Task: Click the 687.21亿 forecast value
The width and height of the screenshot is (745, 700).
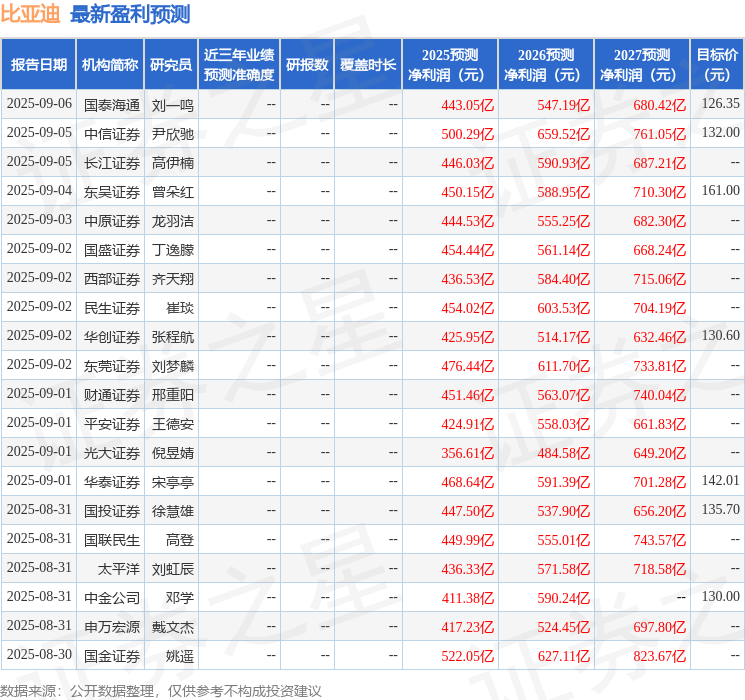Action: [659, 163]
